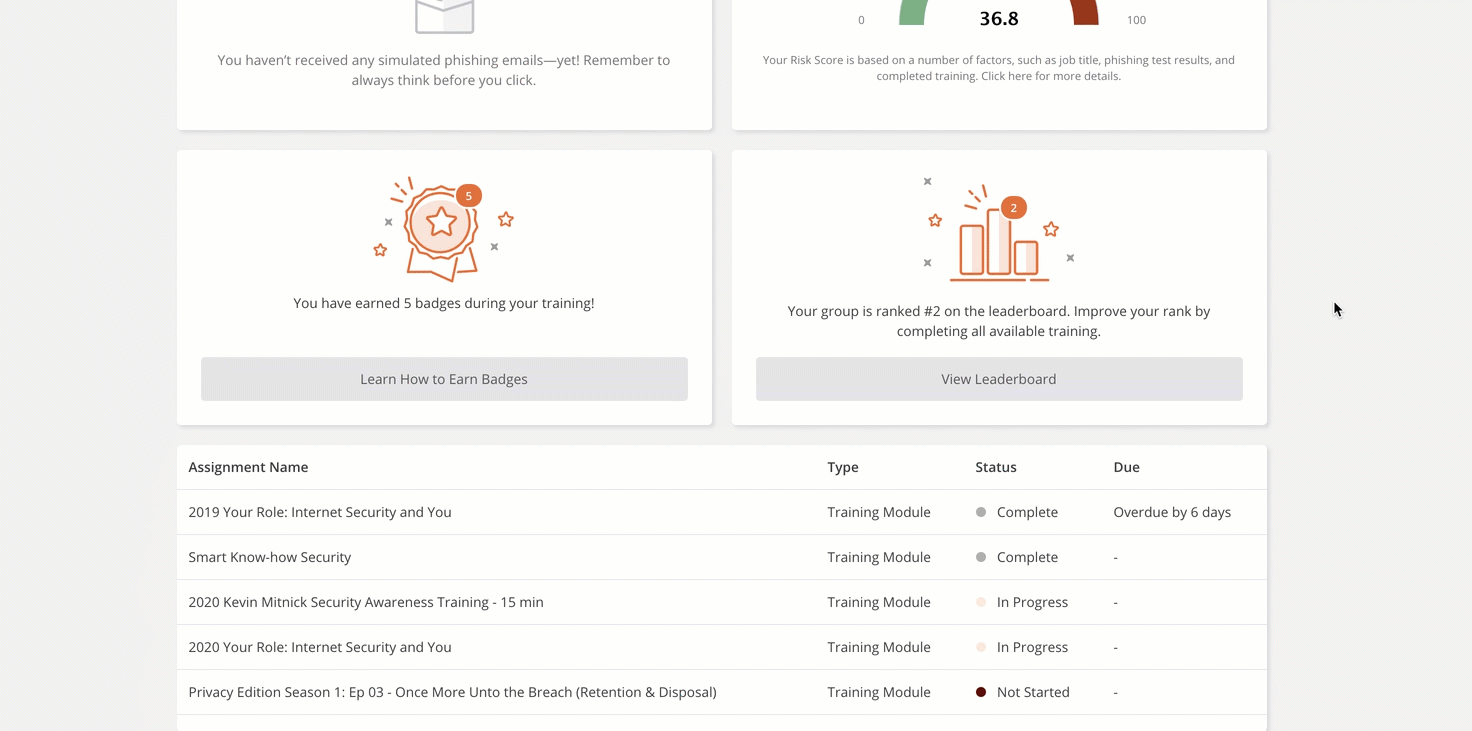The width and height of the screenshot is (1472, 731).
Task: Click the Training Module type for Smart Know-how
Action: [879, 557]
